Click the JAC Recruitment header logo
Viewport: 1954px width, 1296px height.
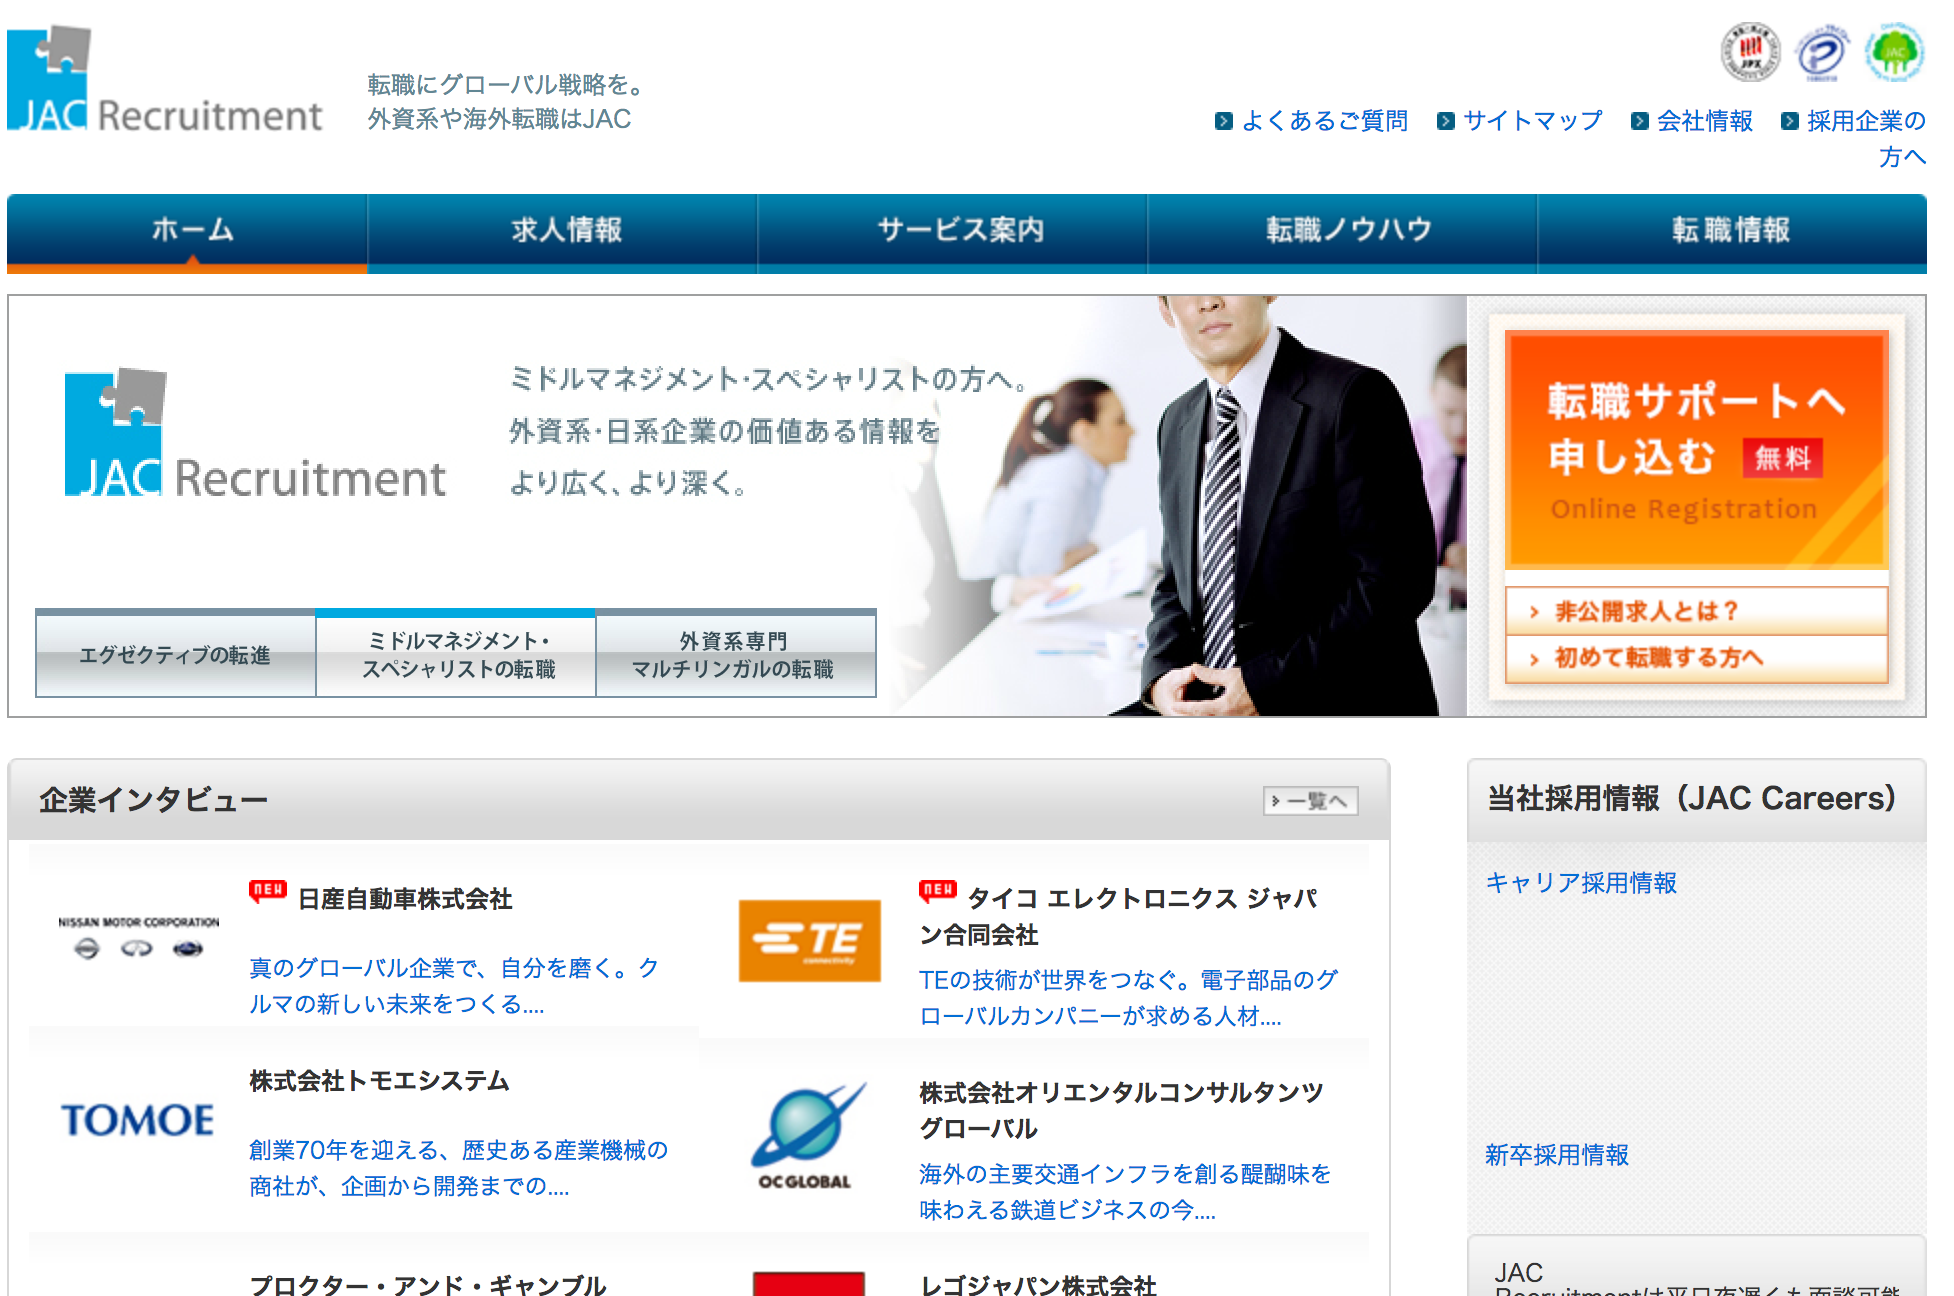click(164, 82)
